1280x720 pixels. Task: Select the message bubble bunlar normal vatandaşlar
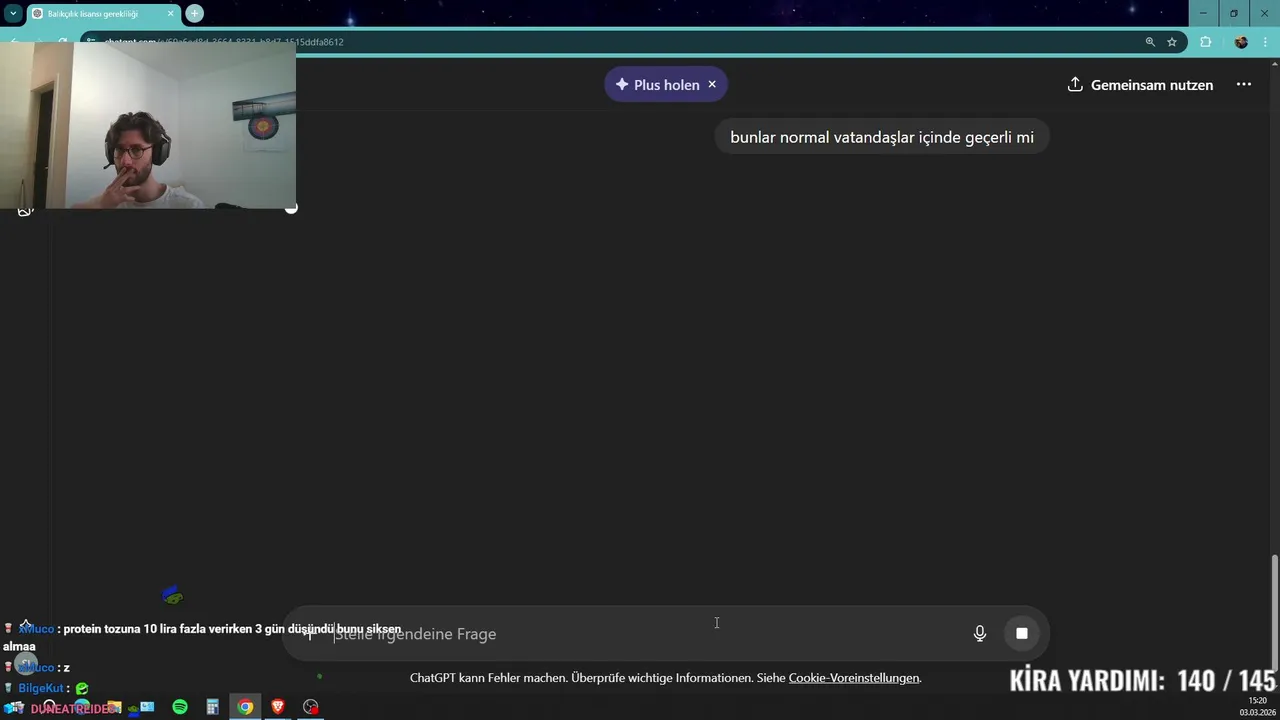[x=882, y=137]
